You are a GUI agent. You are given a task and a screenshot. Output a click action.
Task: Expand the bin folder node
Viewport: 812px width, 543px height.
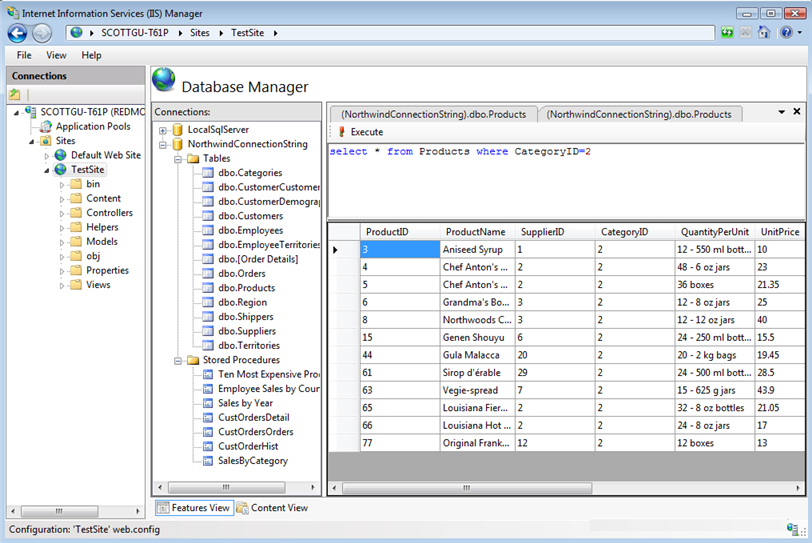(62, 184)
